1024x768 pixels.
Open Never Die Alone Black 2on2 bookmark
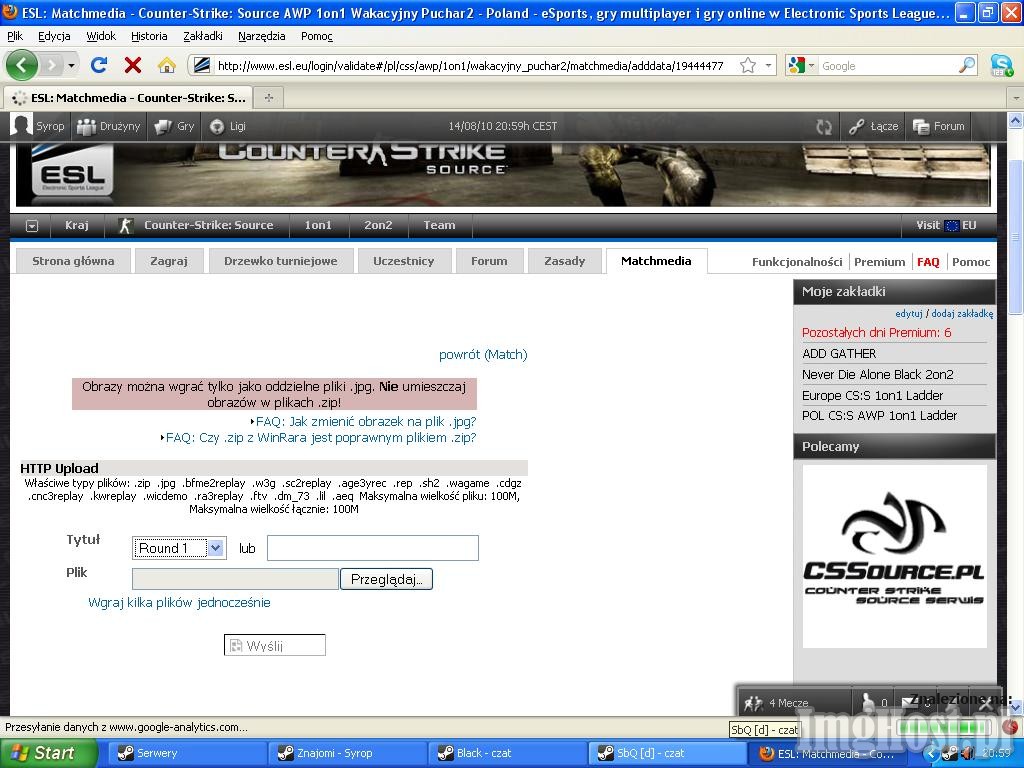[x=878, y=374]
